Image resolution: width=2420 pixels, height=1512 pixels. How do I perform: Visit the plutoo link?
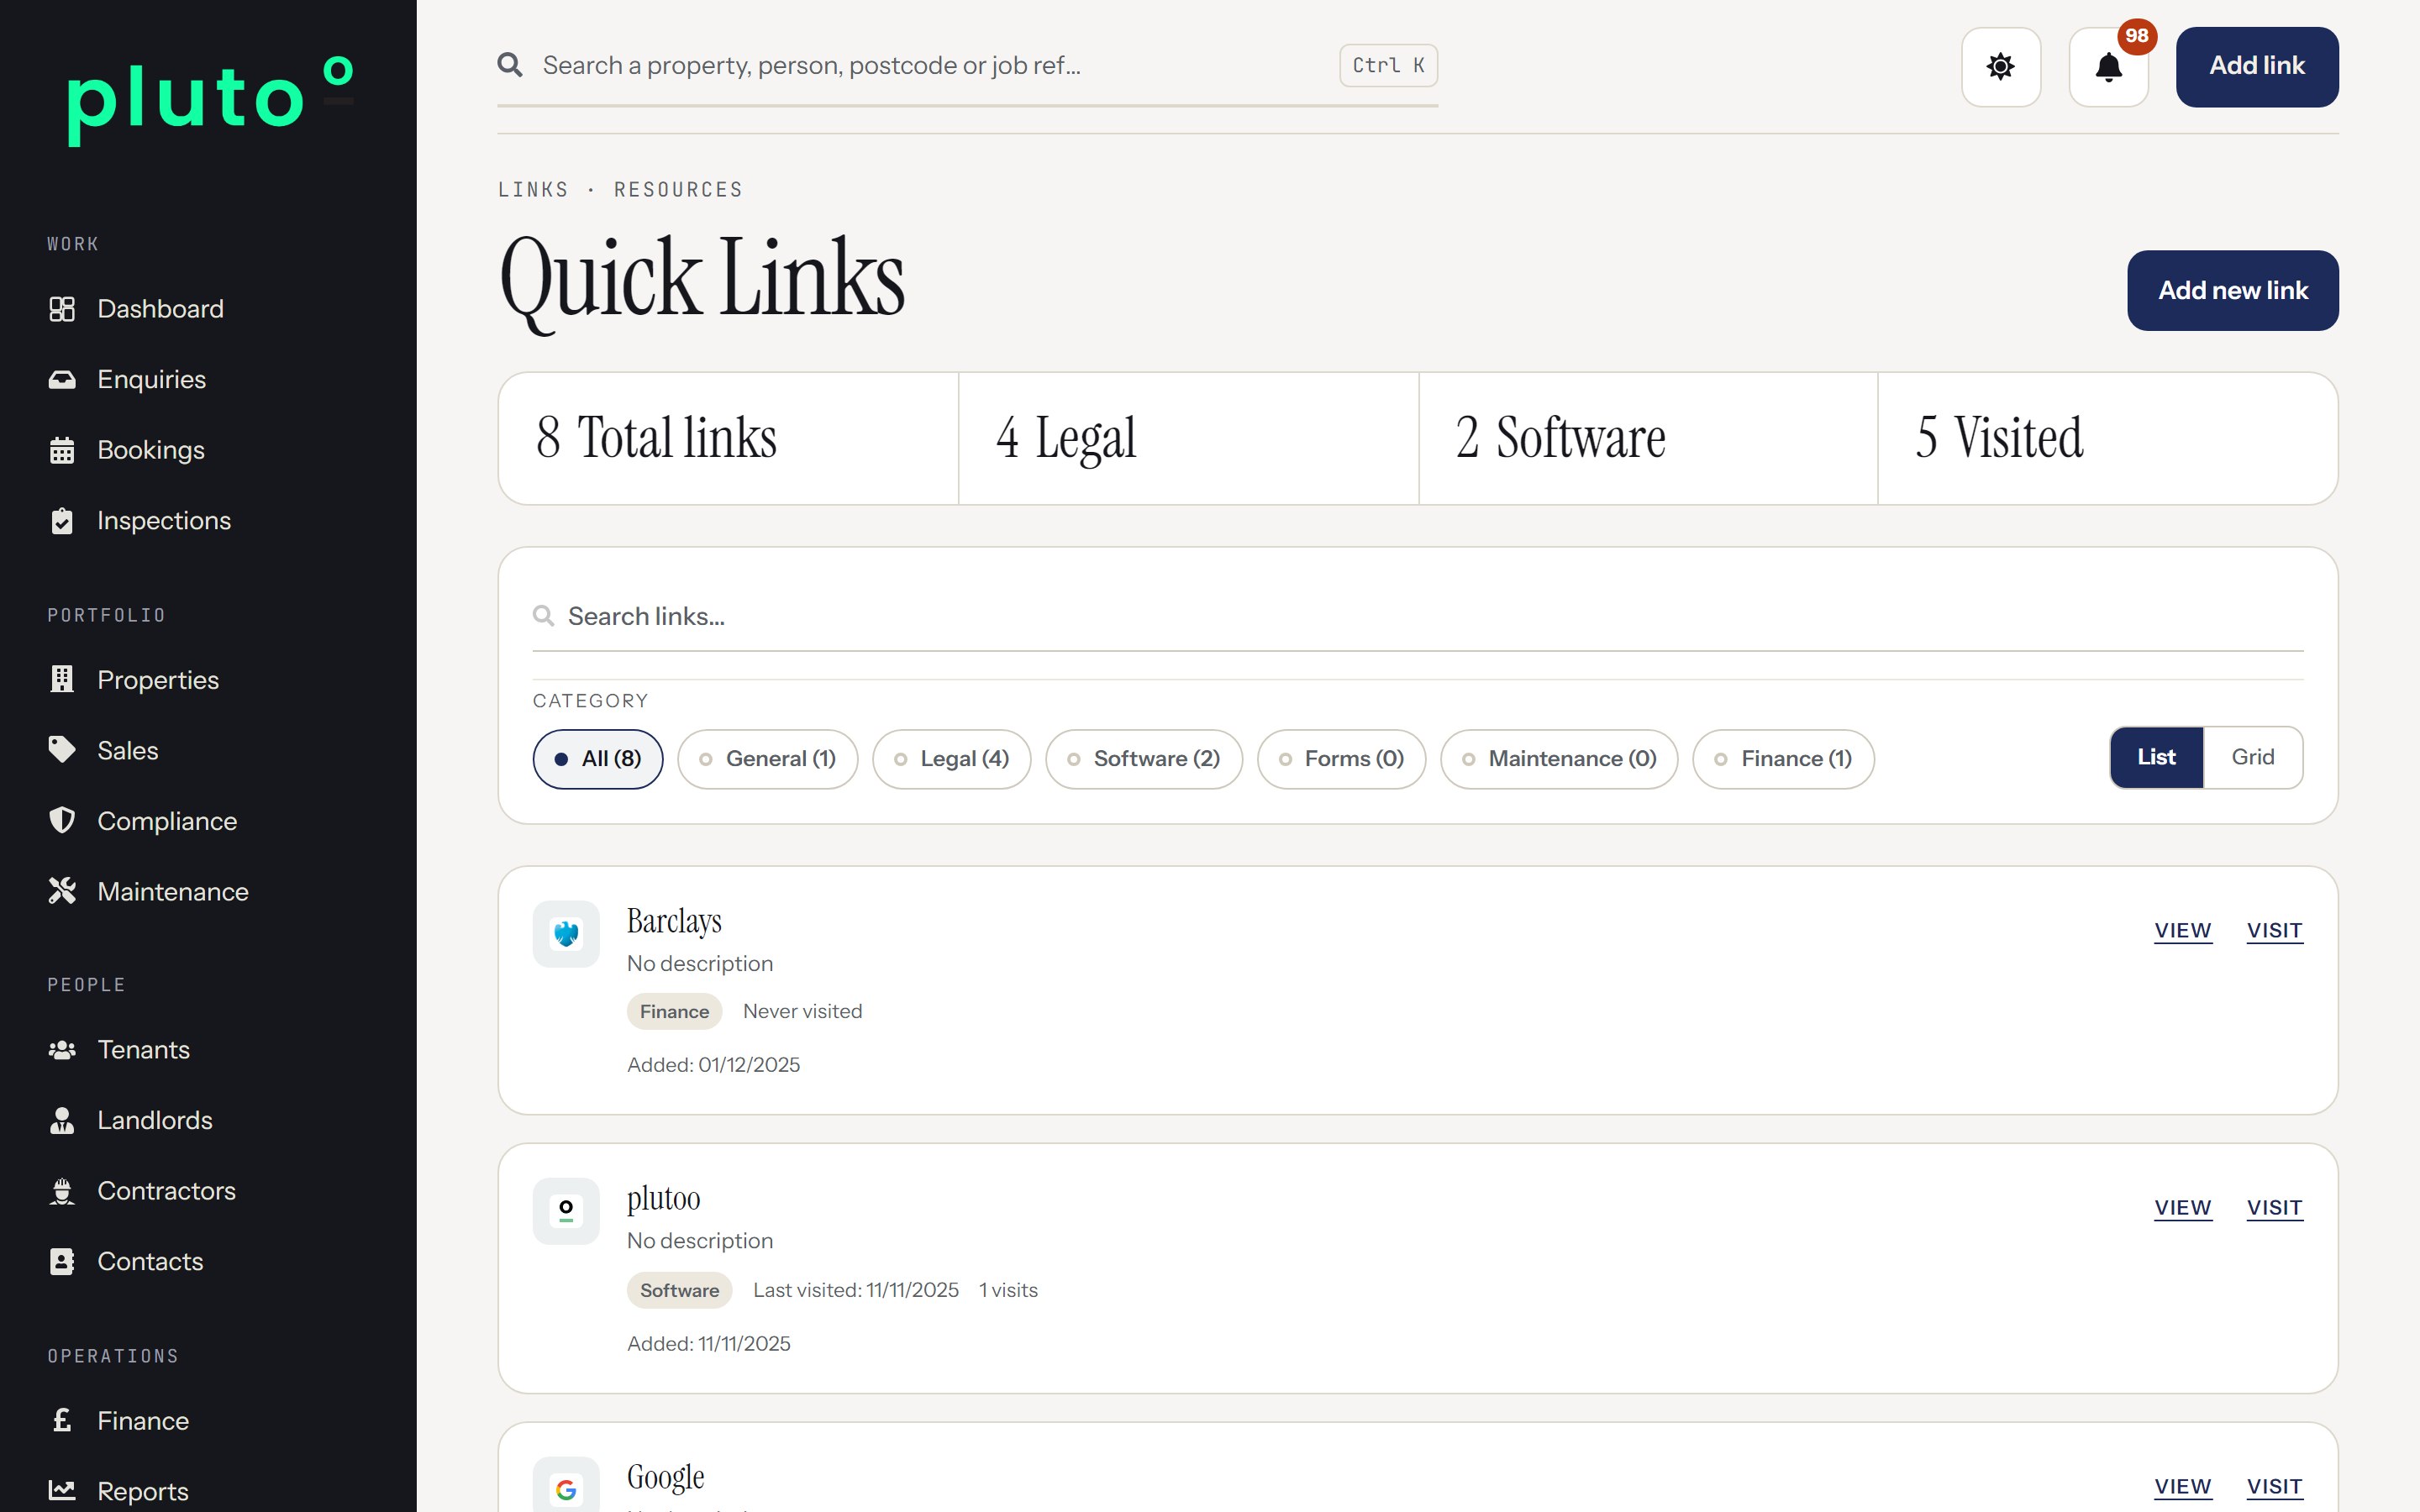[2275, 1208]
